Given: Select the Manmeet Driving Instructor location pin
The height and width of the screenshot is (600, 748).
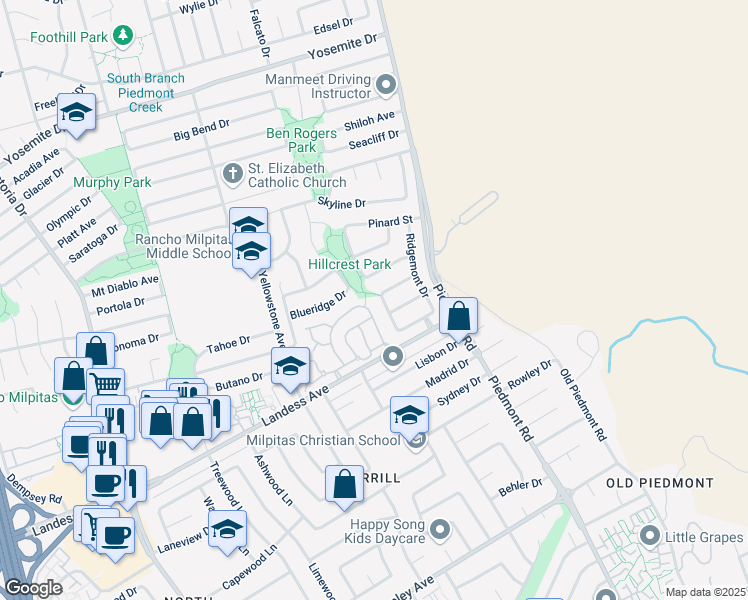Looking at the screenshot, I should [x=386, y=85].
